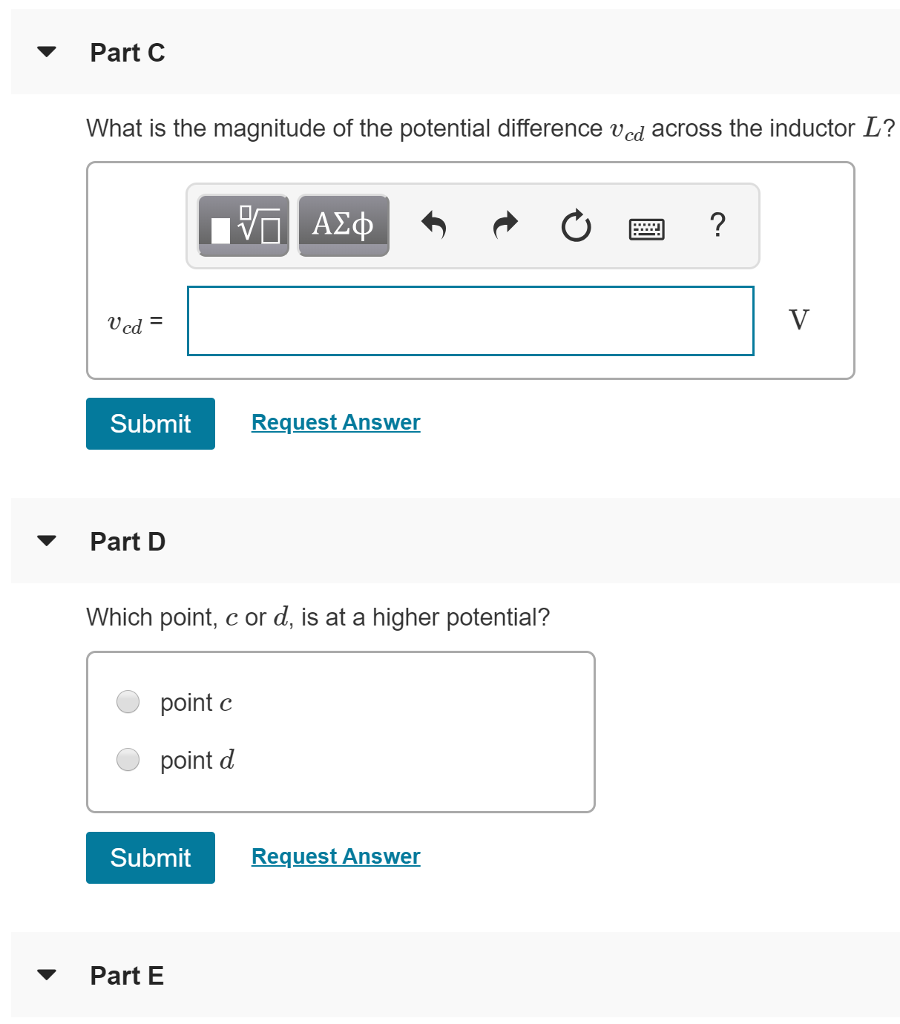This screenshot has width=900, height=1024.
Task: Collapse the Part D section triangle
Action: 45,539
